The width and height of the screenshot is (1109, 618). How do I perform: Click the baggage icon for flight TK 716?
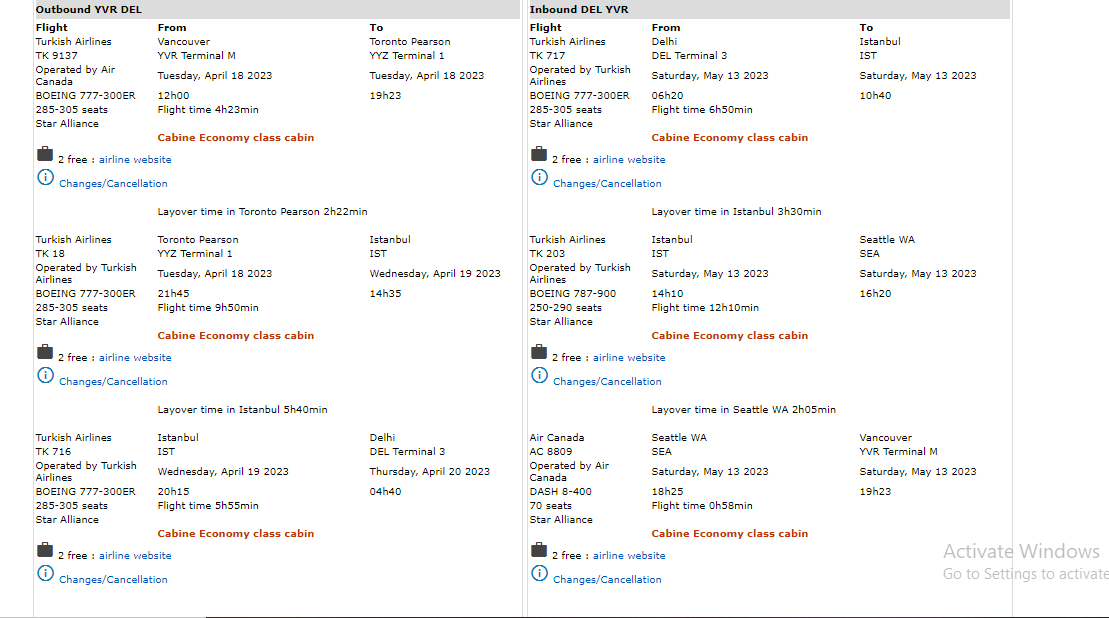pos(45,550)
